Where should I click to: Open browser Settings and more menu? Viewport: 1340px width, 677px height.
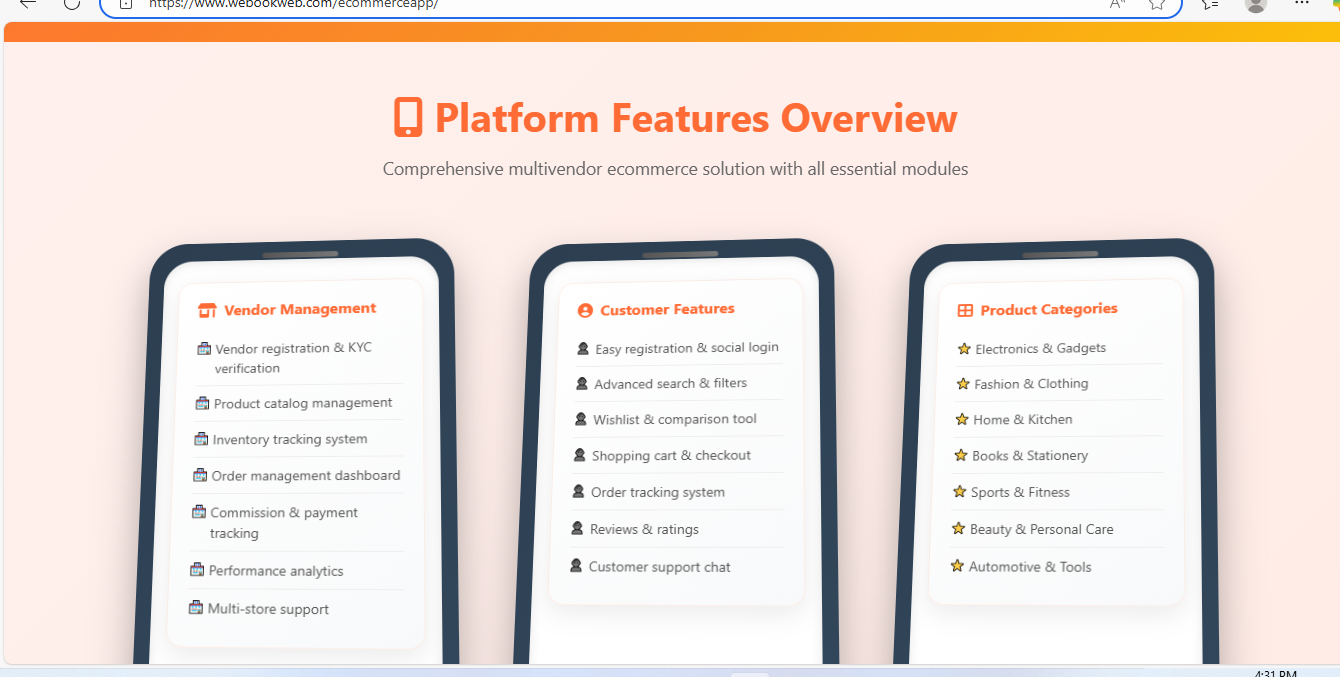(1301, 4)
